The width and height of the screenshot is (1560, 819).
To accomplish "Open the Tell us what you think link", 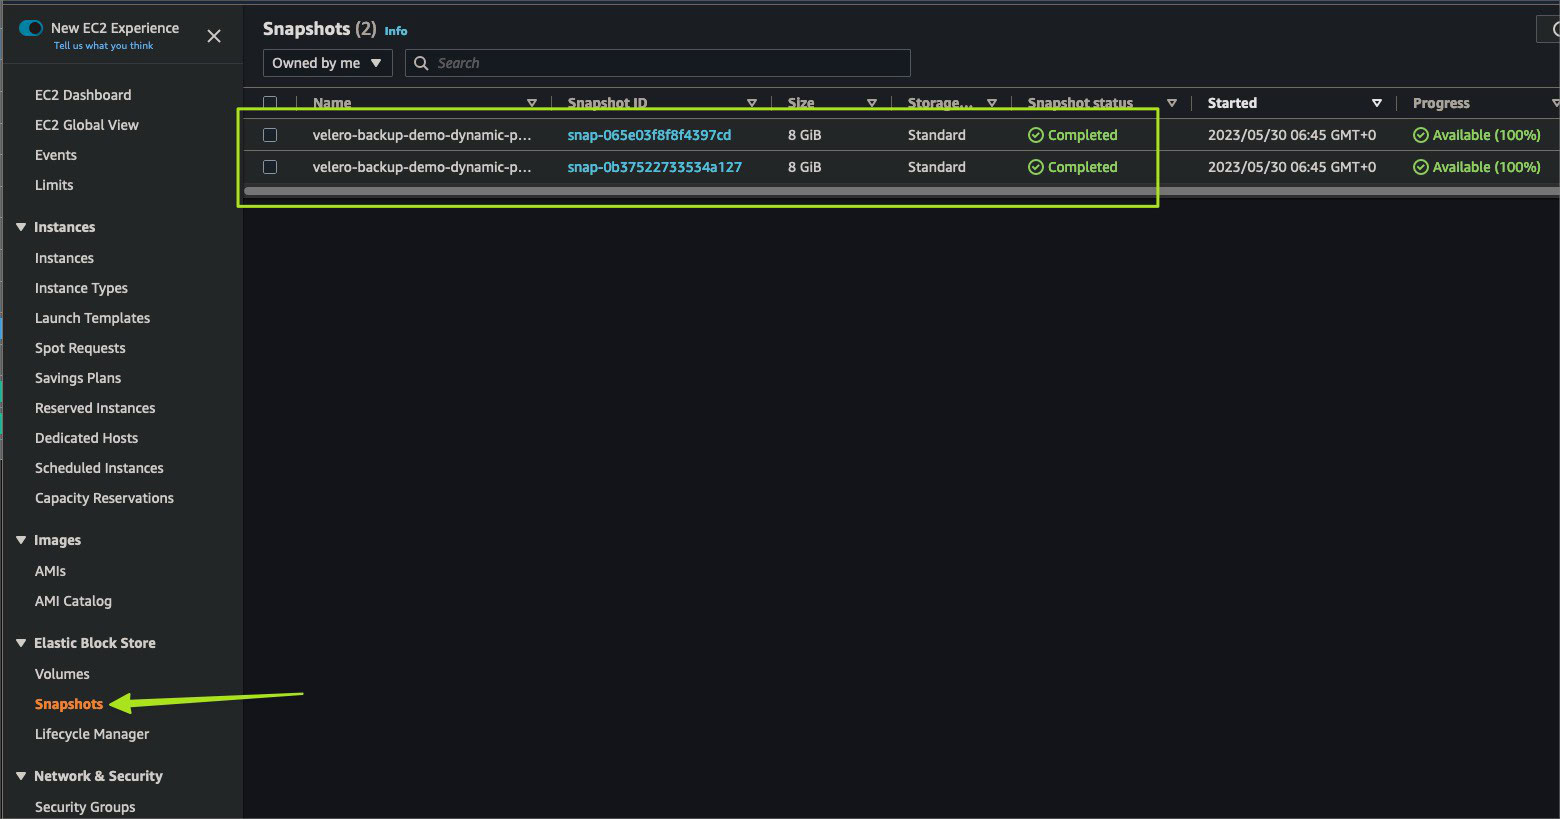I will 103,46.
